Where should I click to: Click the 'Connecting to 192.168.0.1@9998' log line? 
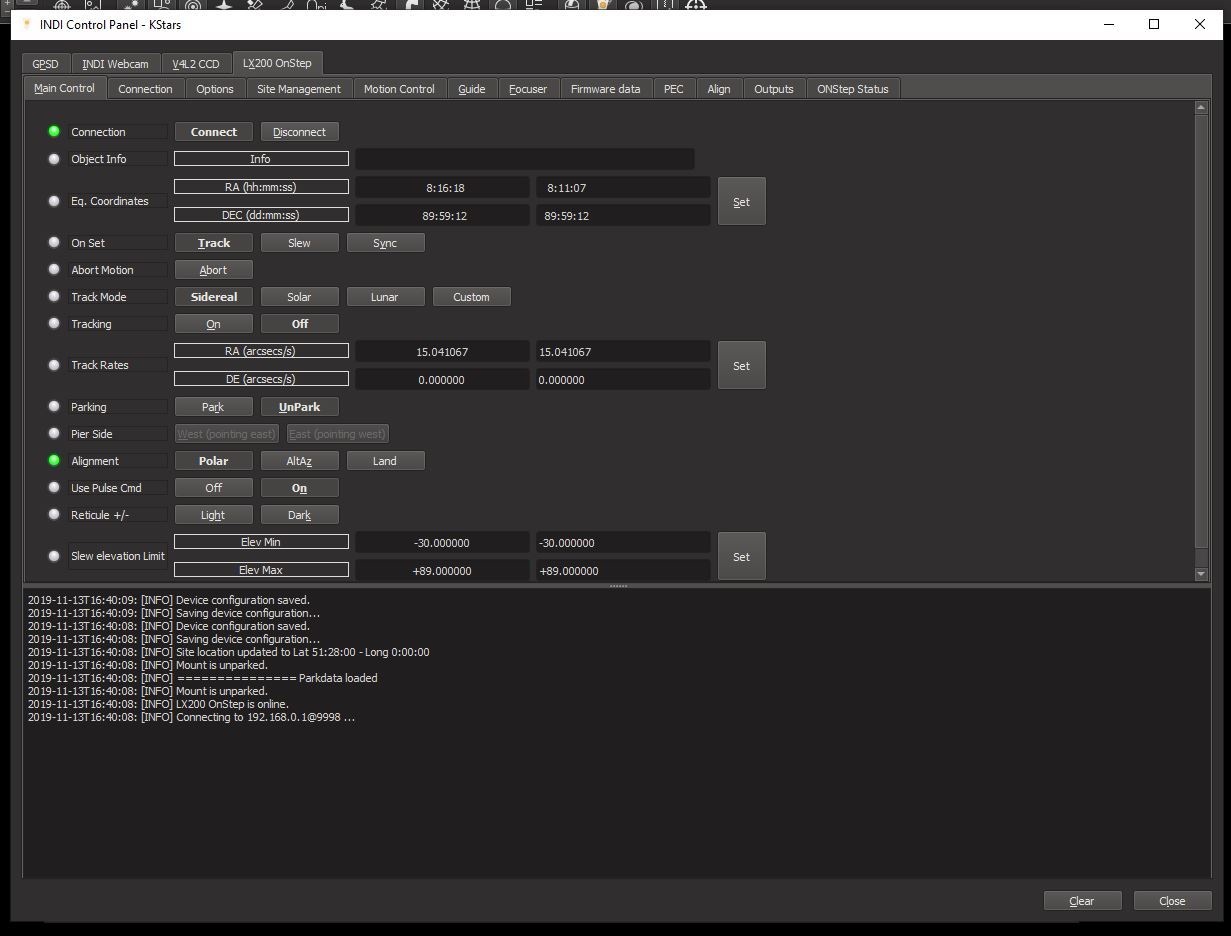click(191, 717)
